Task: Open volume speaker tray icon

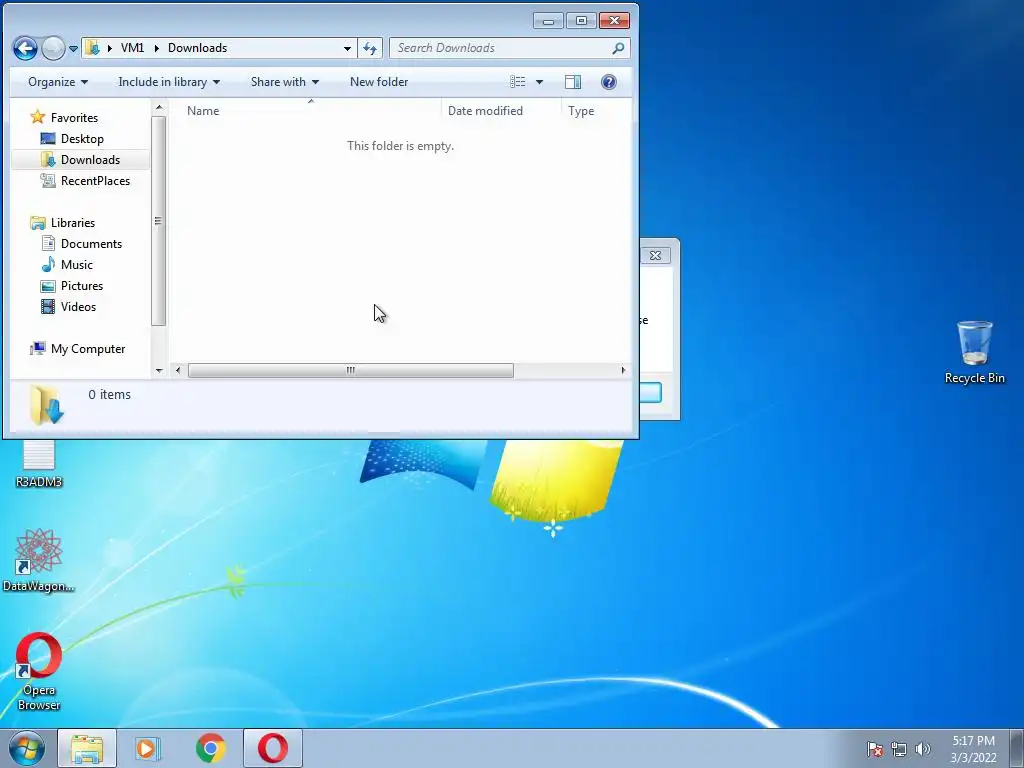Action: 922,749
